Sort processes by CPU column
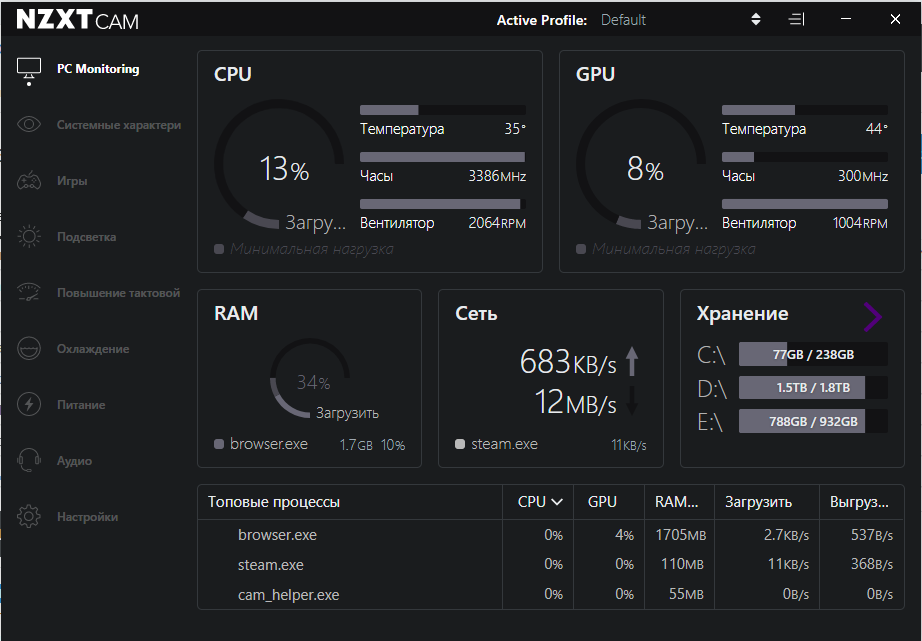 tap(540, 502)
